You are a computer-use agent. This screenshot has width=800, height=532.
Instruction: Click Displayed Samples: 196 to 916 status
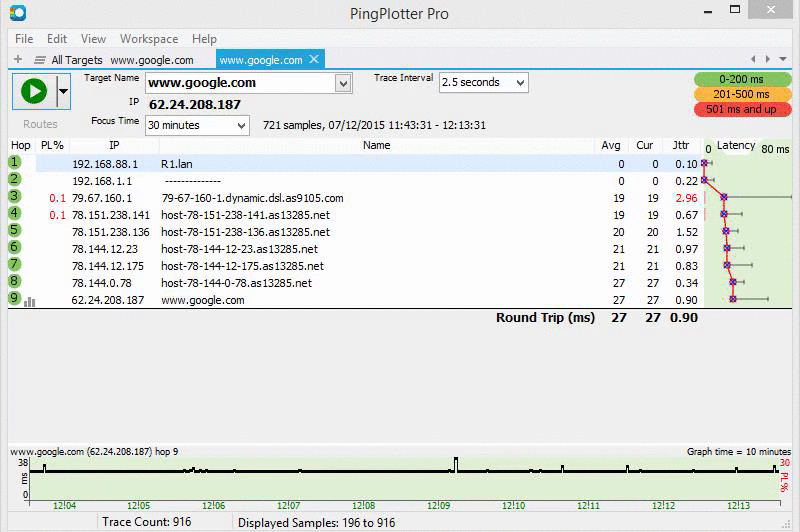316,523
